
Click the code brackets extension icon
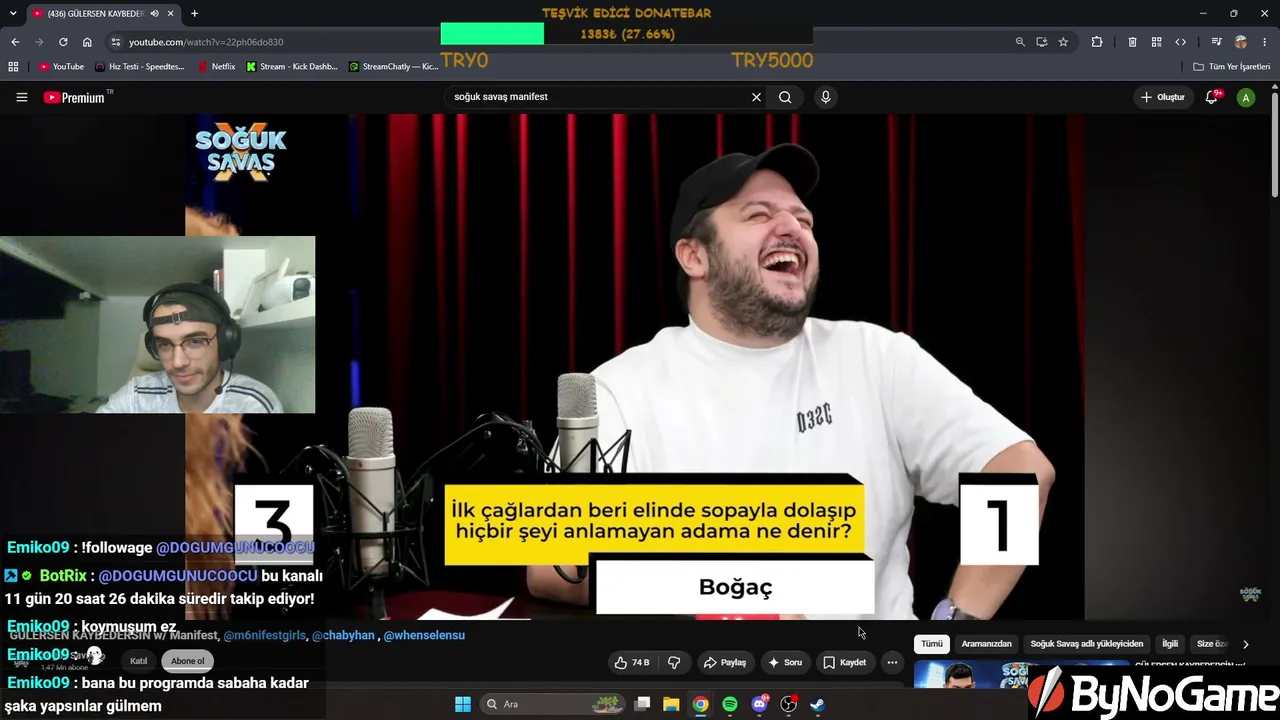pyautogui.click(x=1180, y=42)
